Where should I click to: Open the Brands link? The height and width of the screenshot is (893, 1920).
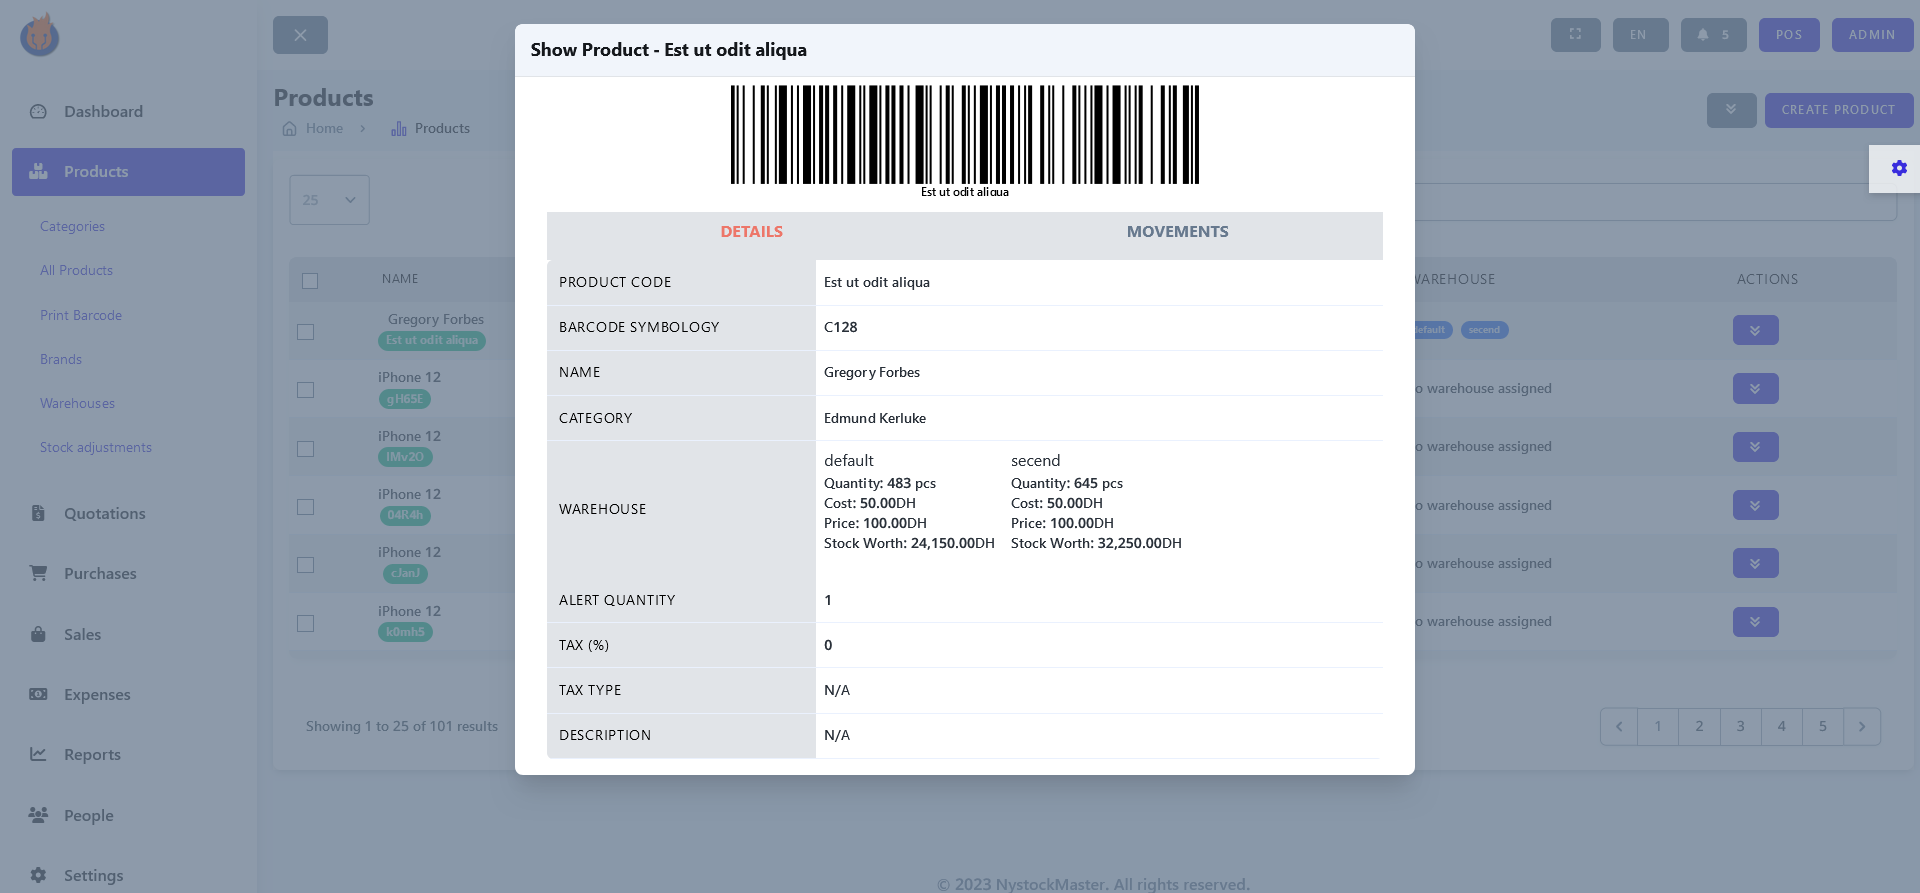(61, 360)
